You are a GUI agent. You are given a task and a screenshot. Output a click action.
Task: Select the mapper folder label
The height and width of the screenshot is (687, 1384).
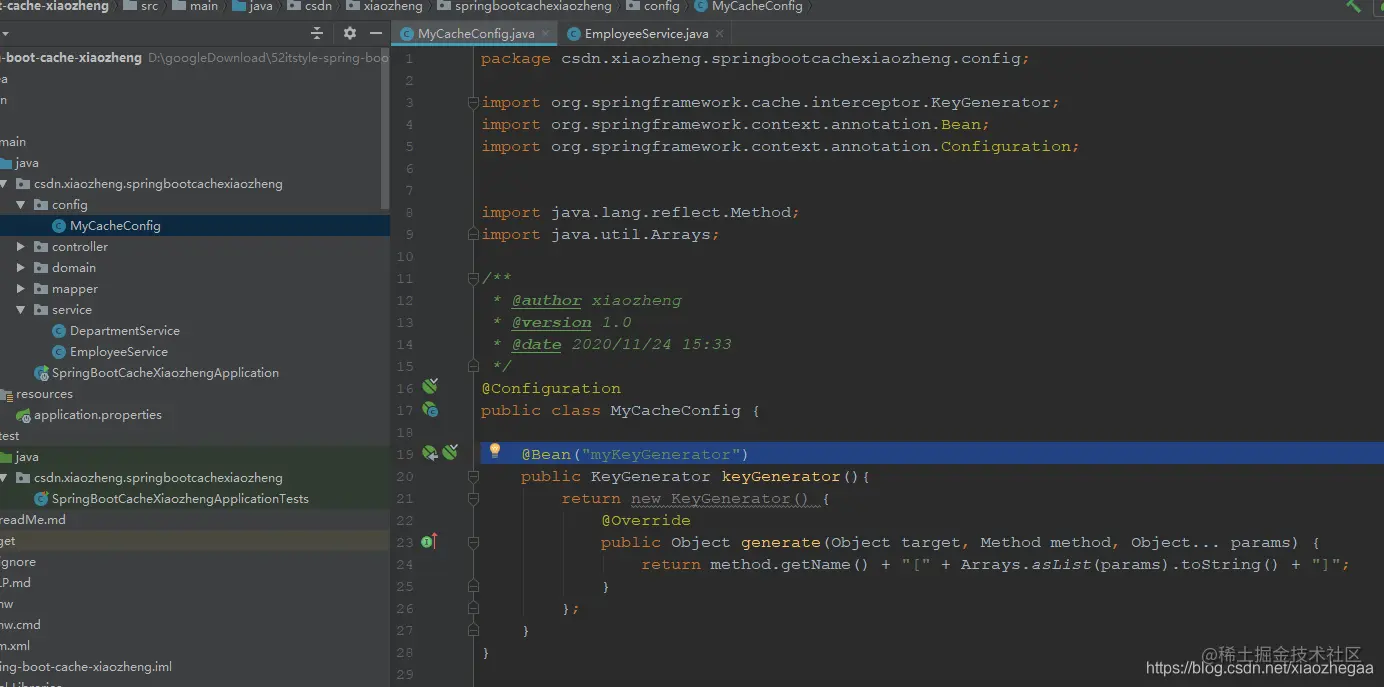75,288
